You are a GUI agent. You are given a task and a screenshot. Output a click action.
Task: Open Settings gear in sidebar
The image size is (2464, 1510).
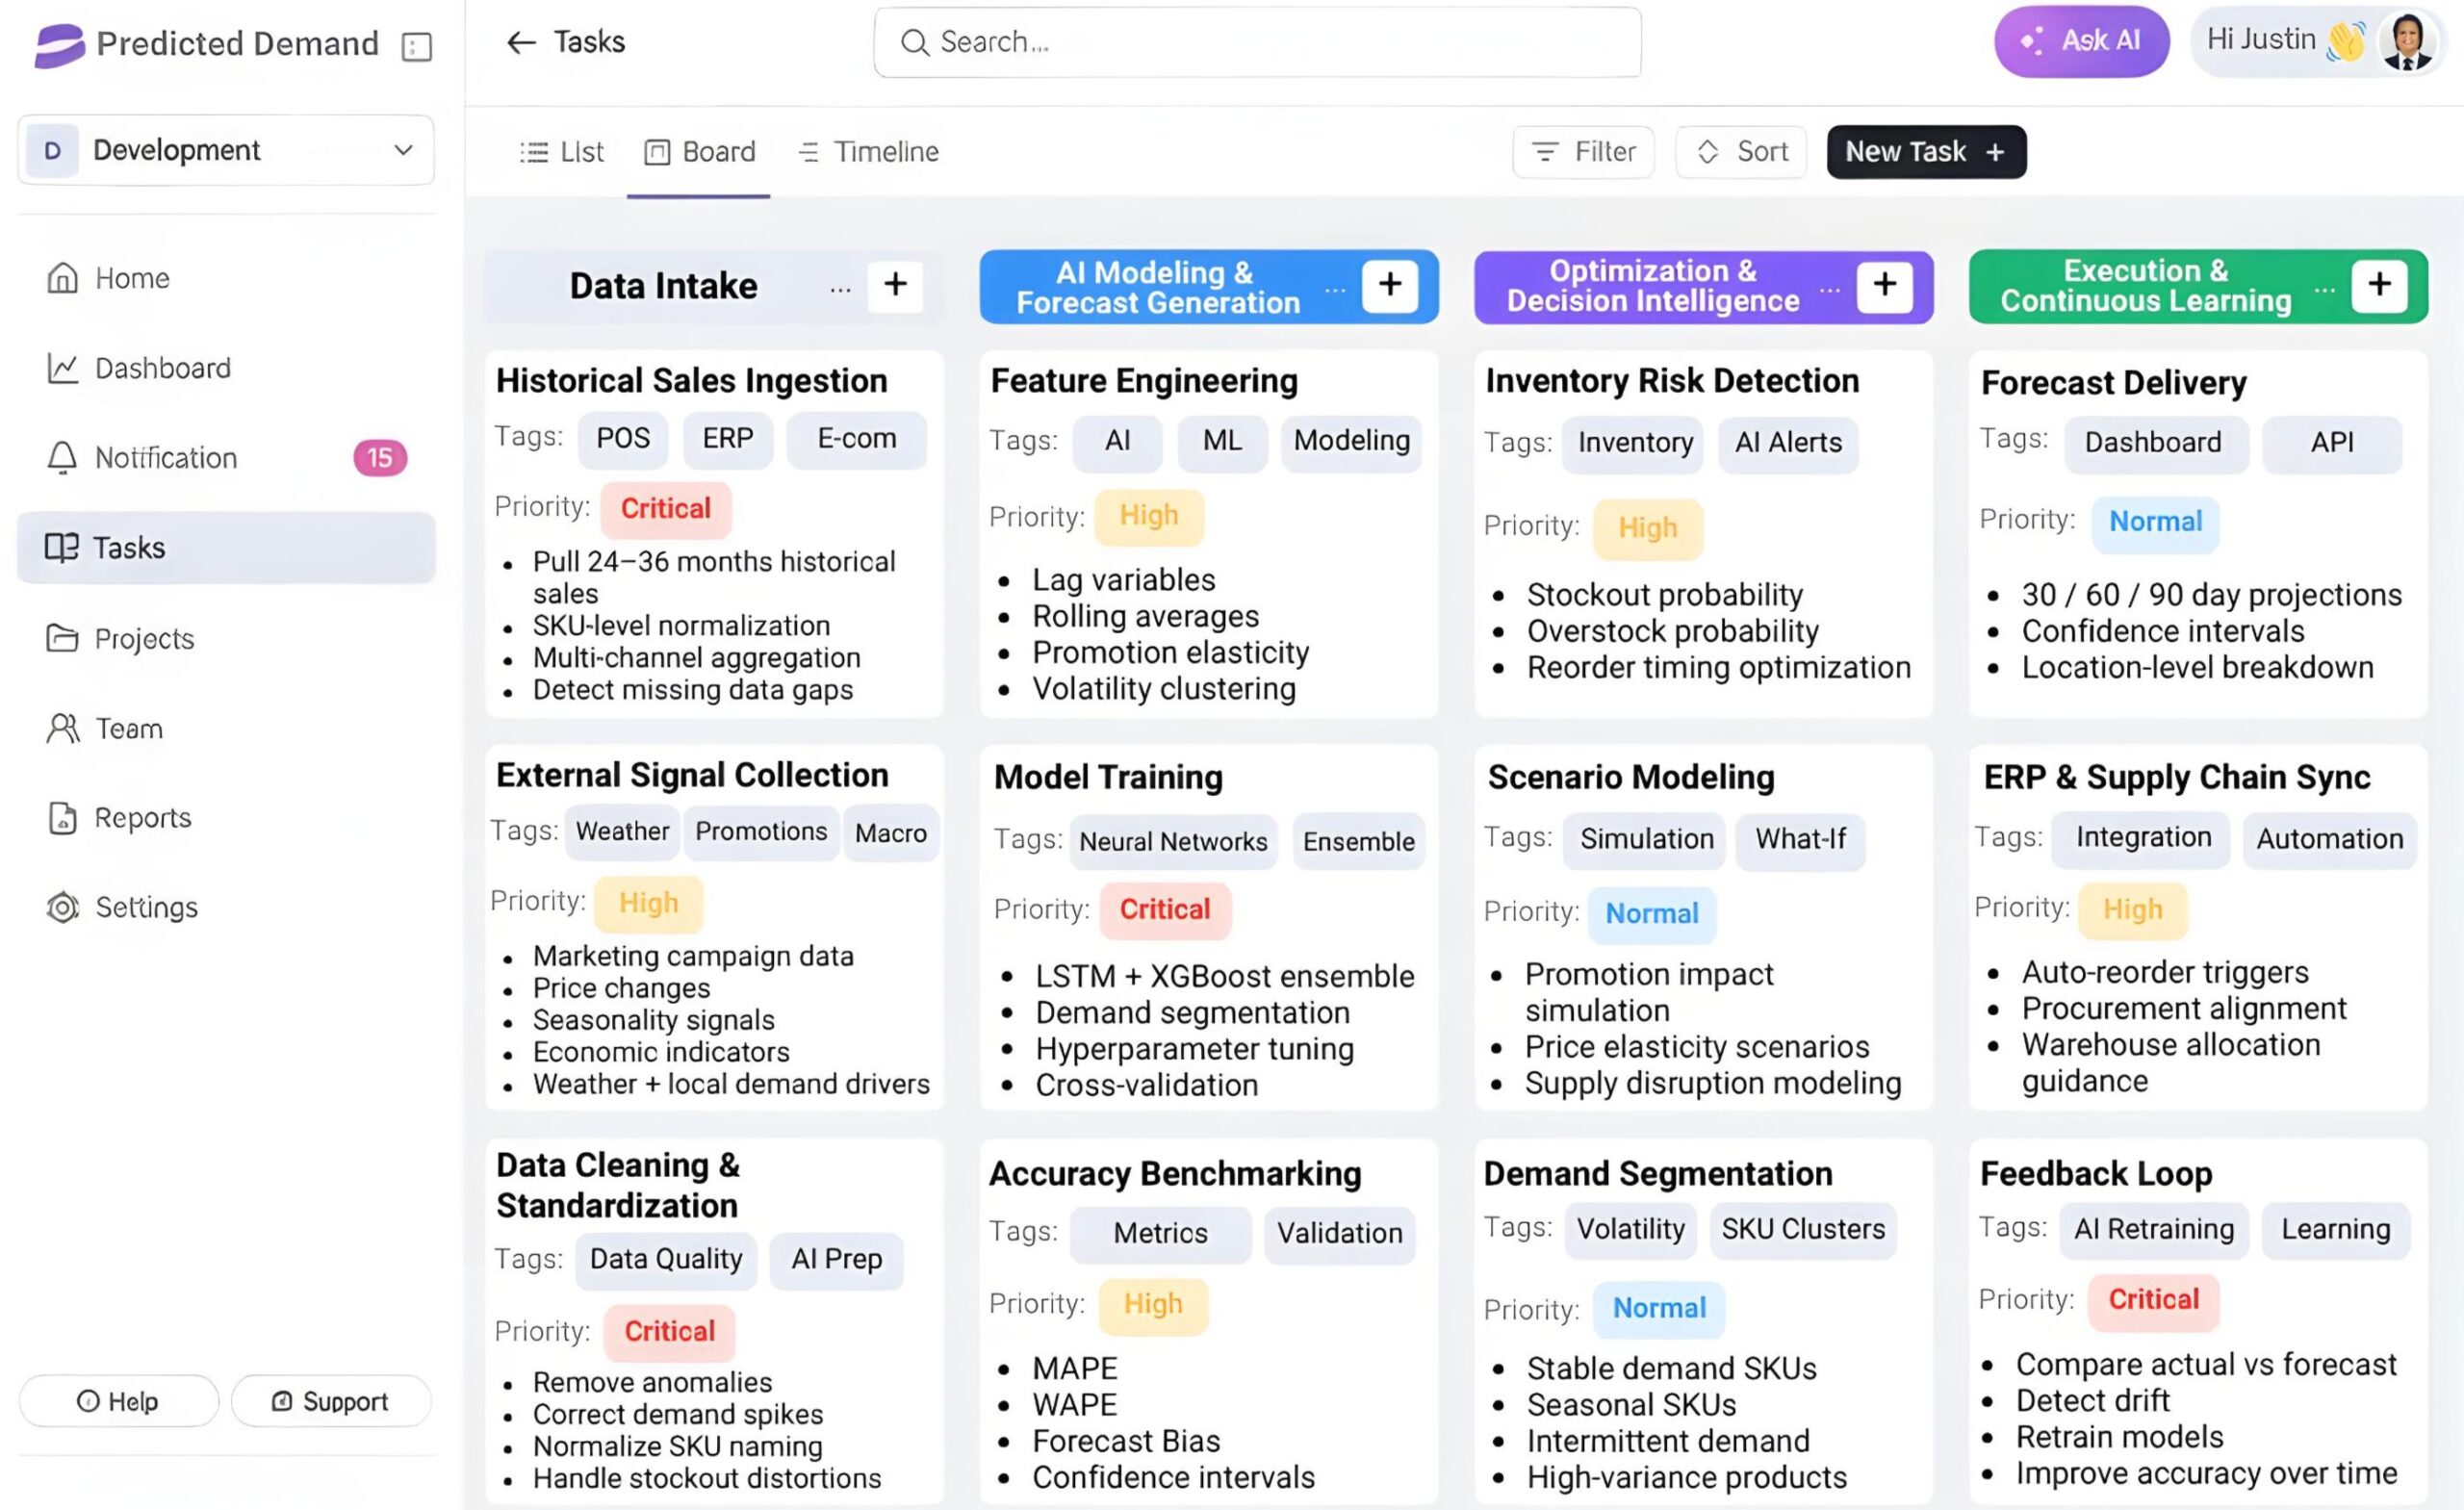click(62, 907)
